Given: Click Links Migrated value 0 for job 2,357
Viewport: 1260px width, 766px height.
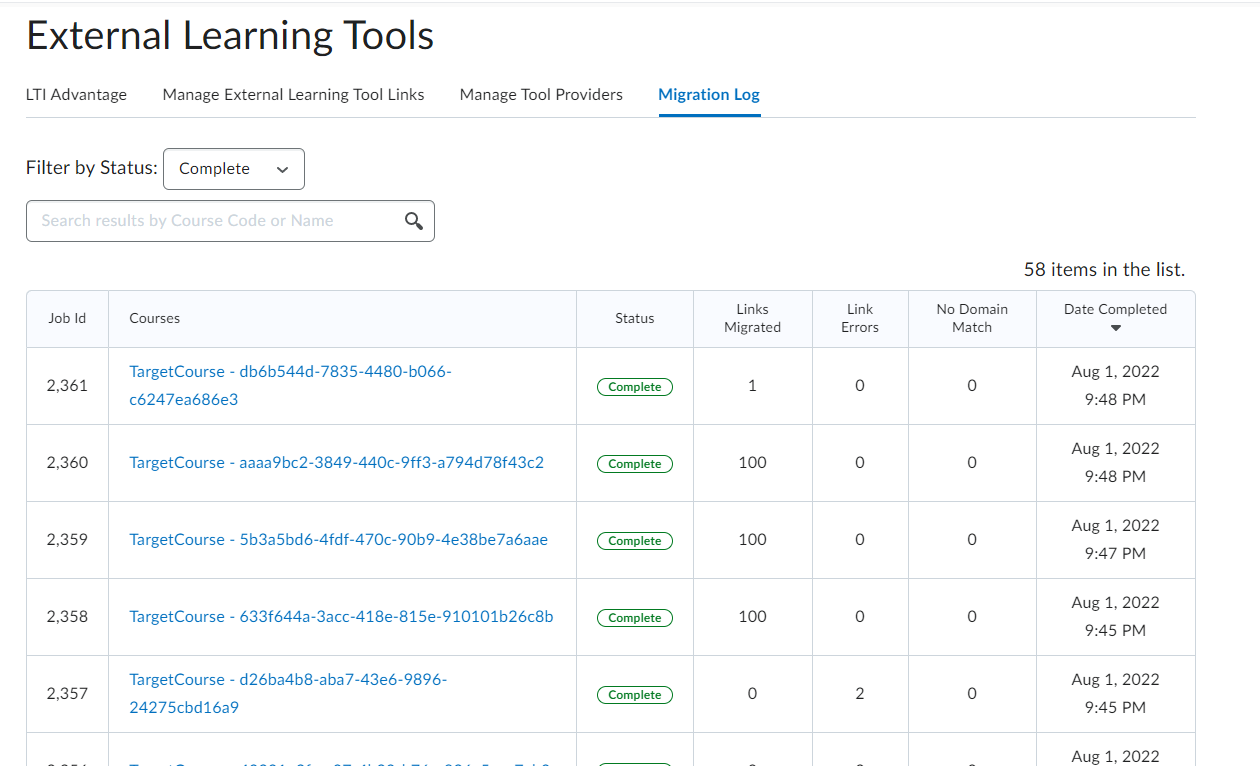Looking at the screenshot, I should click(752, 694).
